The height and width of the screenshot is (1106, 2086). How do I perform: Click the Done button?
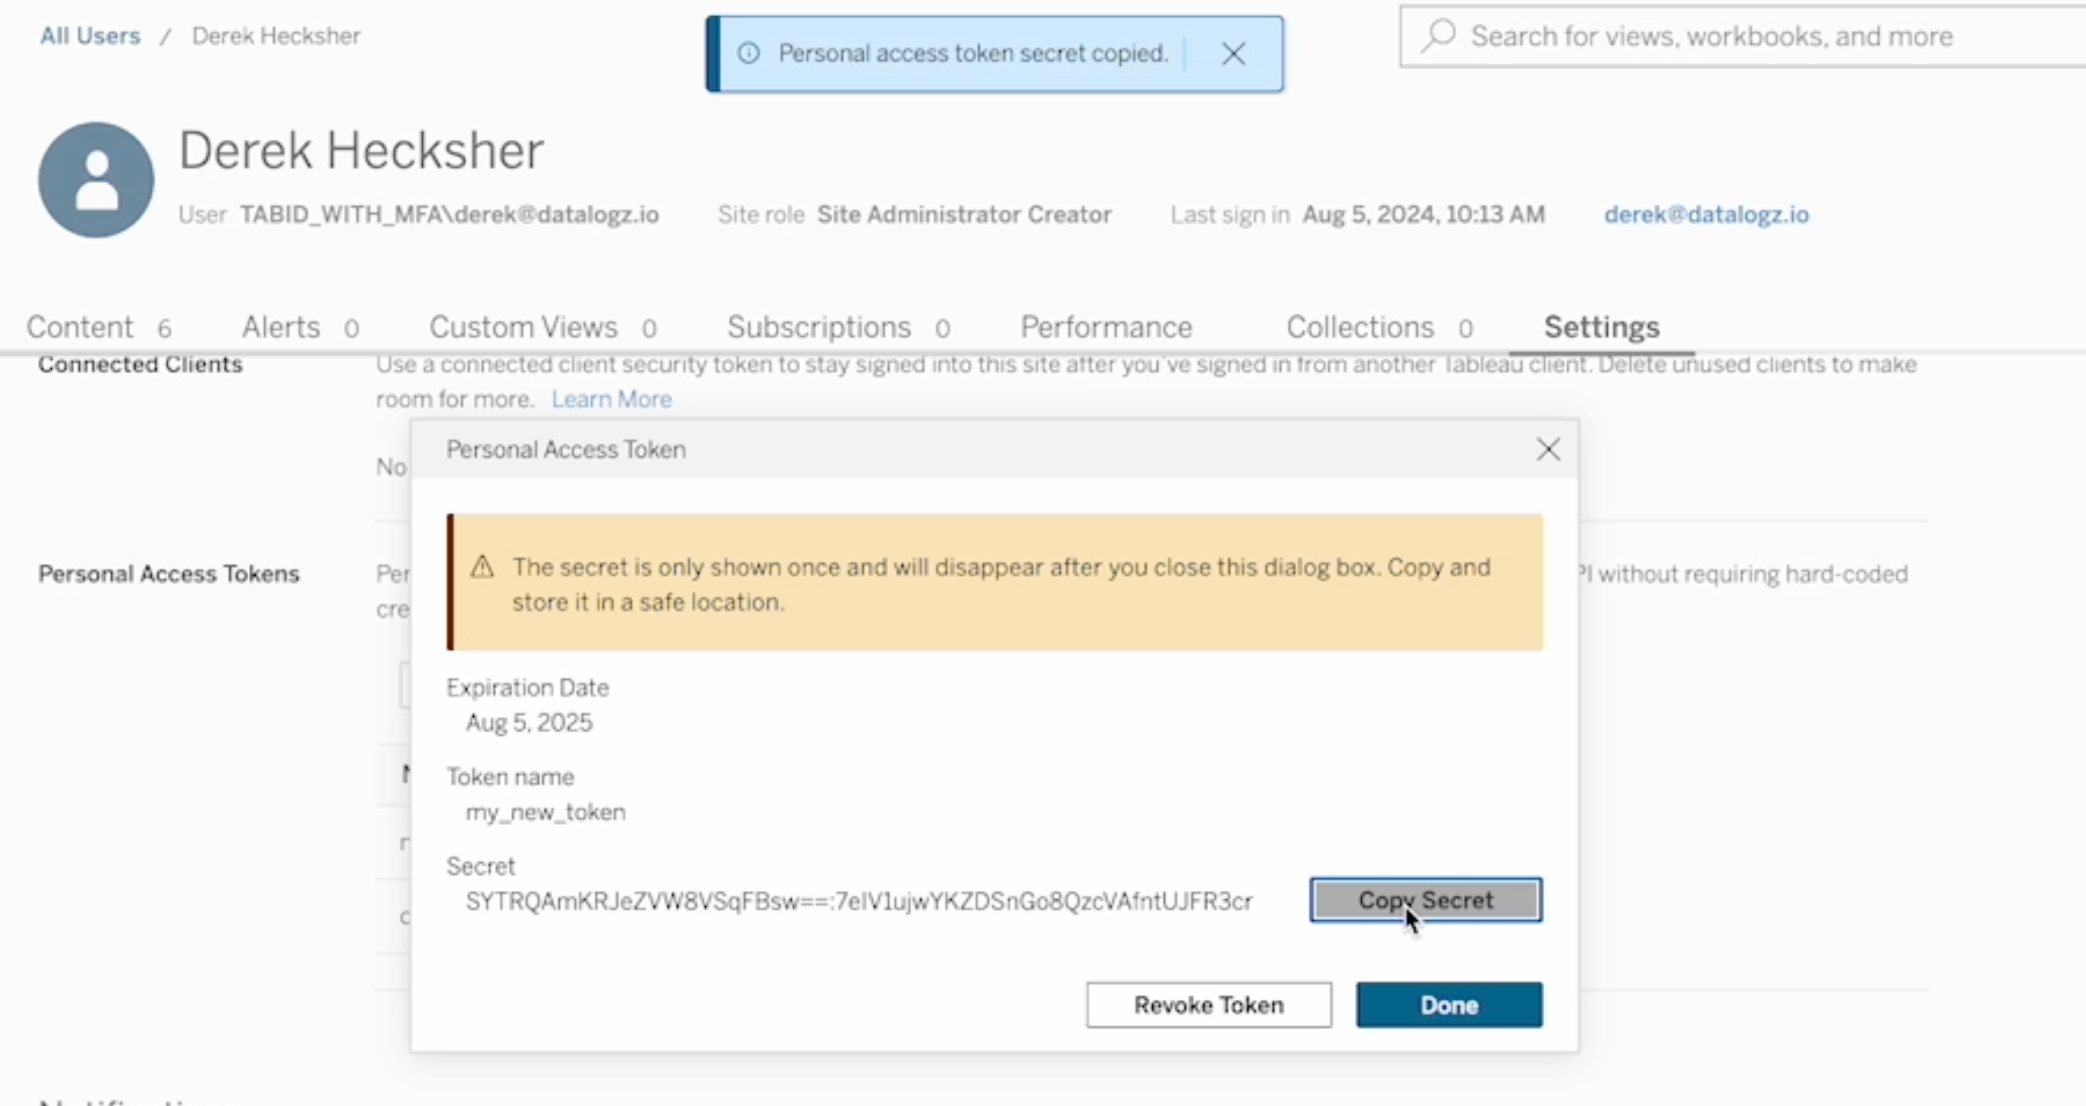tap(1448, 1005)
